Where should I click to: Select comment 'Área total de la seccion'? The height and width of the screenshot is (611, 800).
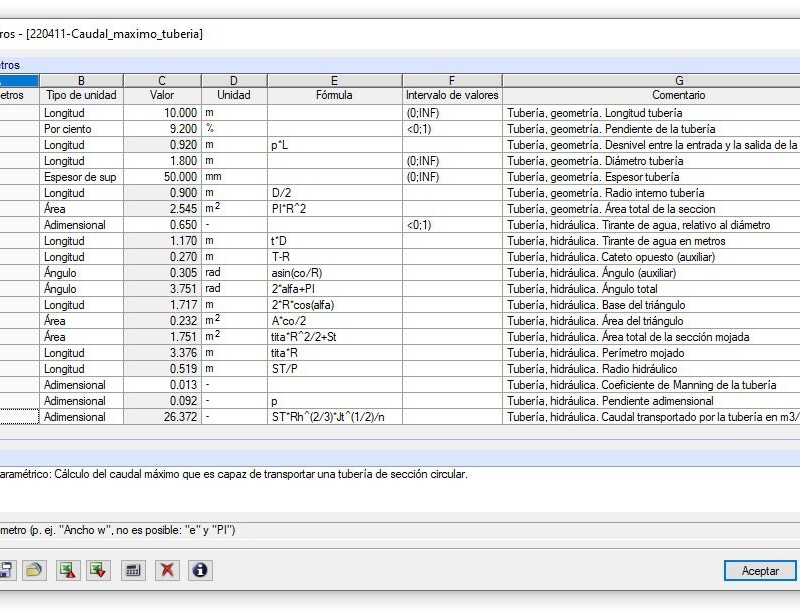pos(651,209)
